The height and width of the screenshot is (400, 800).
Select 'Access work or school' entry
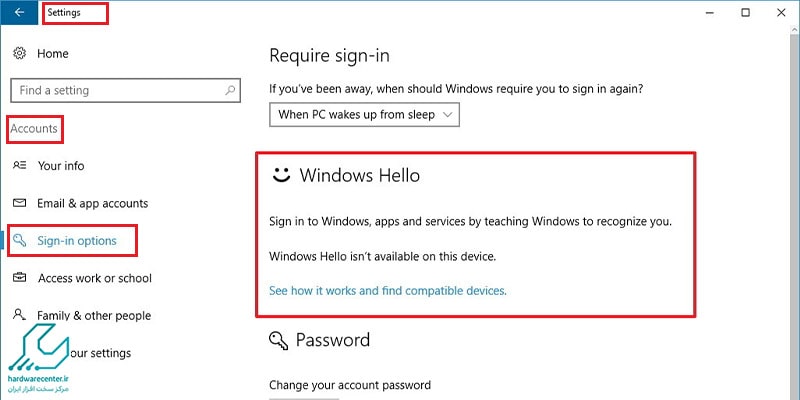point(95,278)
